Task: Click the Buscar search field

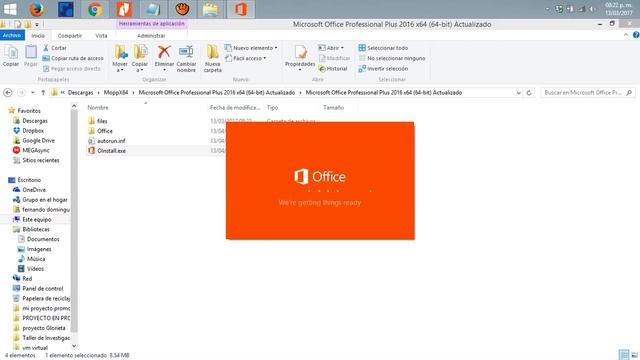Action: 588,93
